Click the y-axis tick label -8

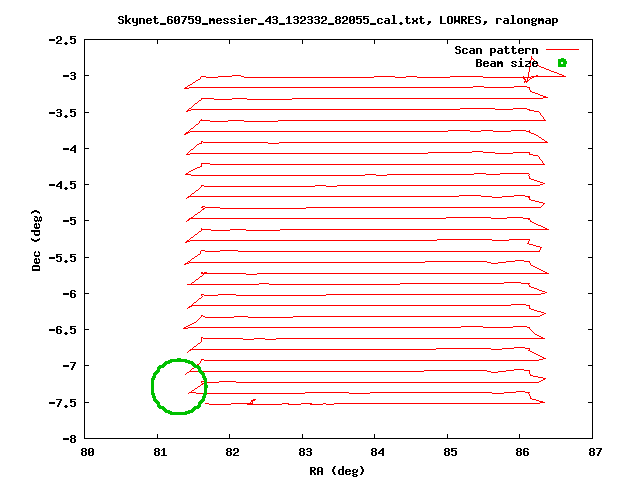[69, 440]
